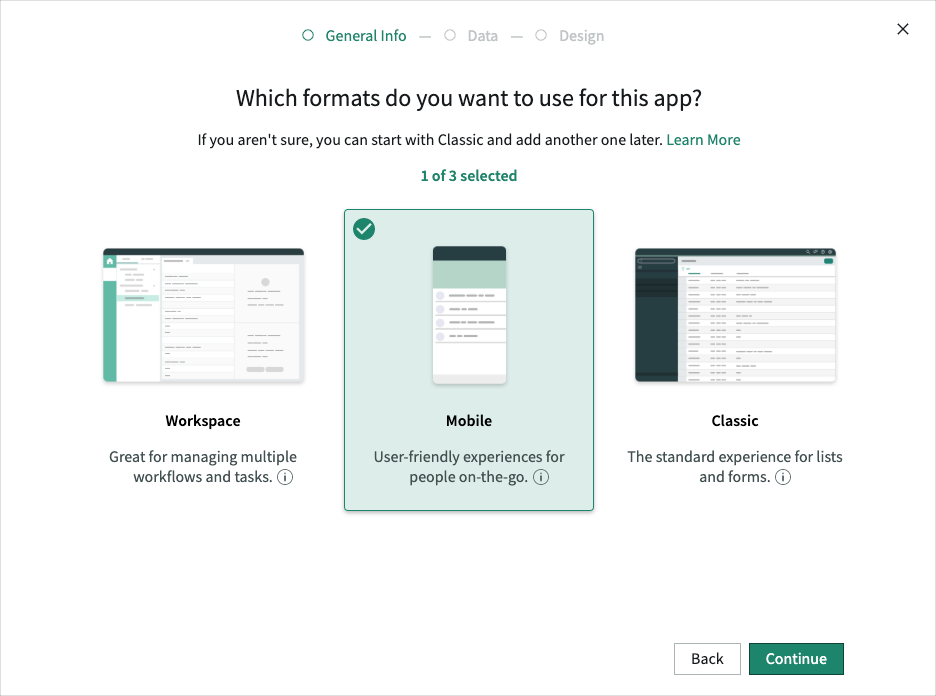This screenshot has width=936, height=696.
Task: Open the Mobile info tooltip
Action: (x=541, y=478)
